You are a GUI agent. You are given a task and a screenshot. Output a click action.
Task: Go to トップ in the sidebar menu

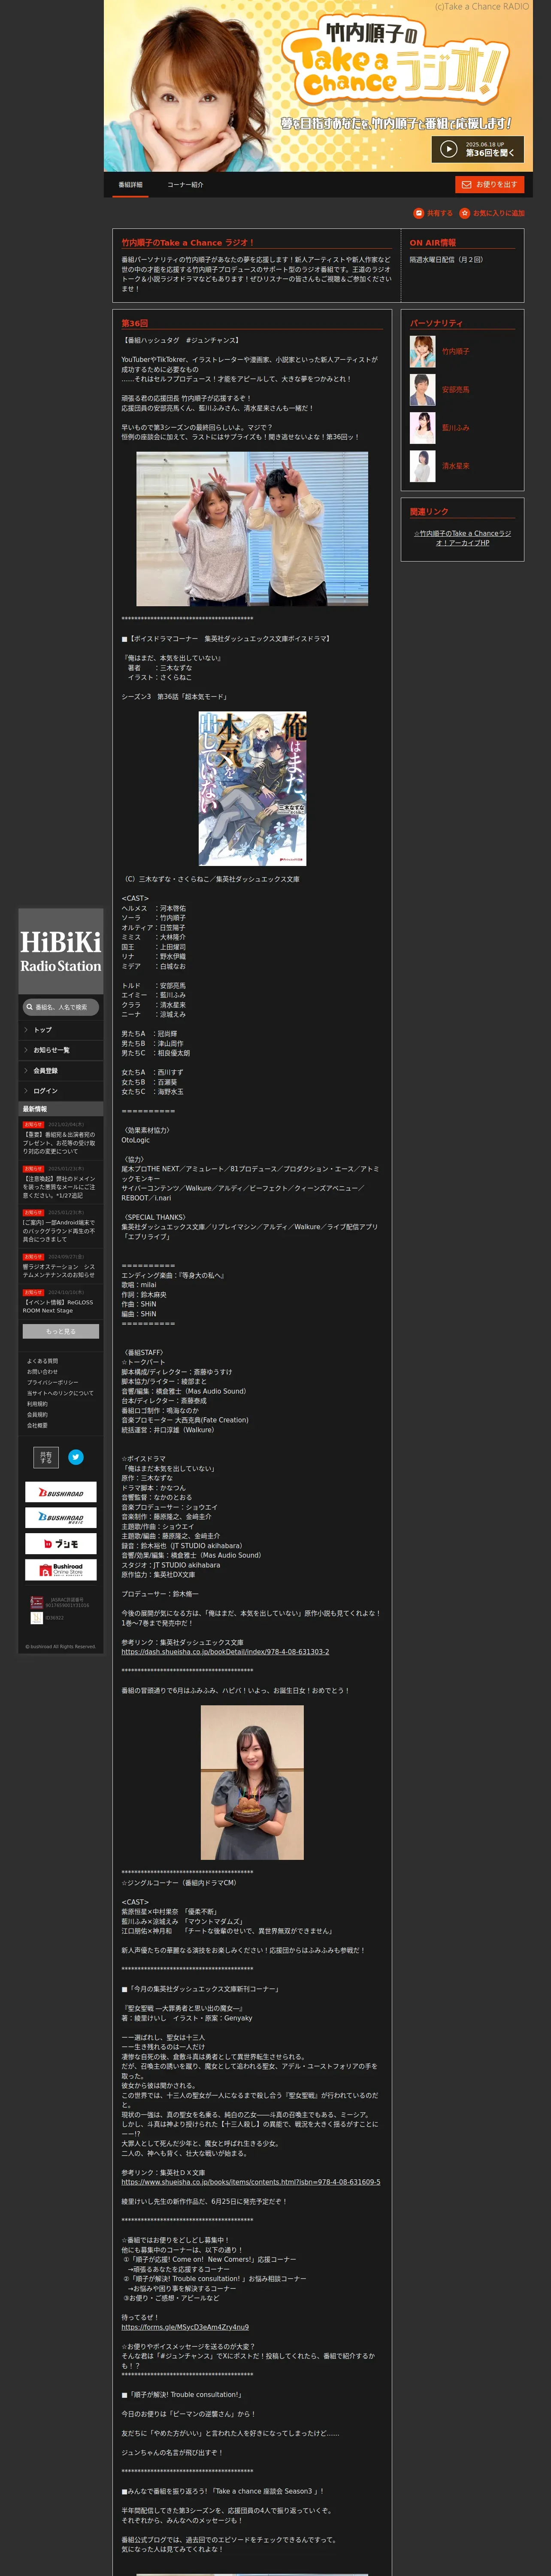coord(61,1030)
